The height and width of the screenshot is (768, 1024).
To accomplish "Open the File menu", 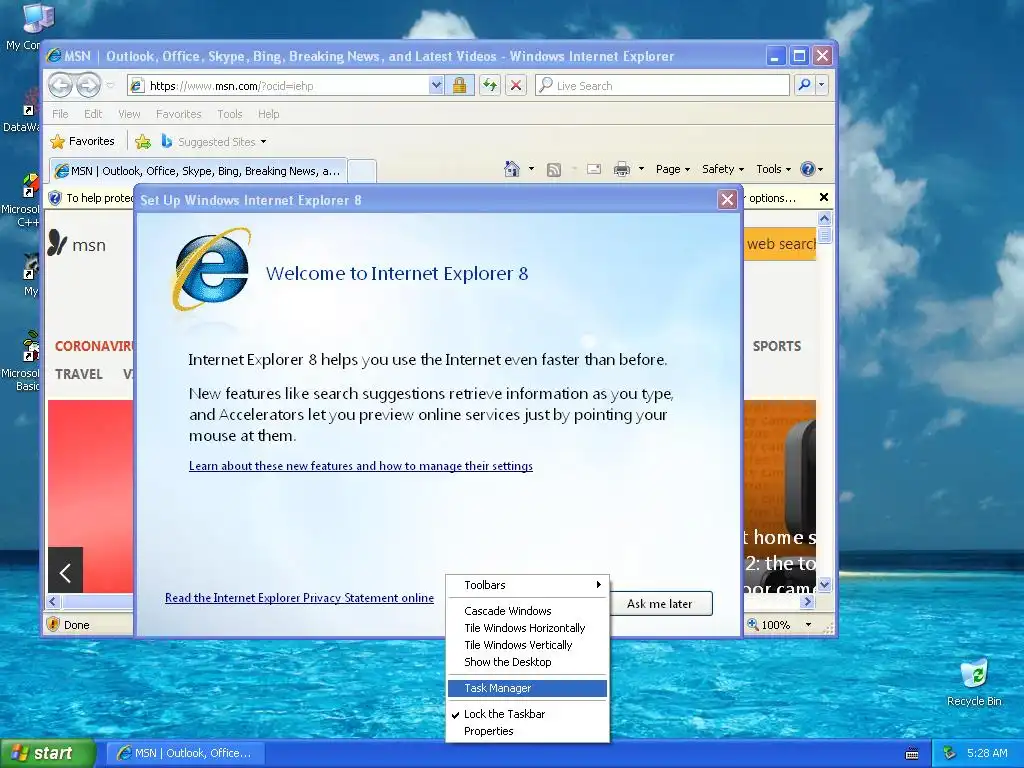I will pyautogui.click(x=60, y=114).
